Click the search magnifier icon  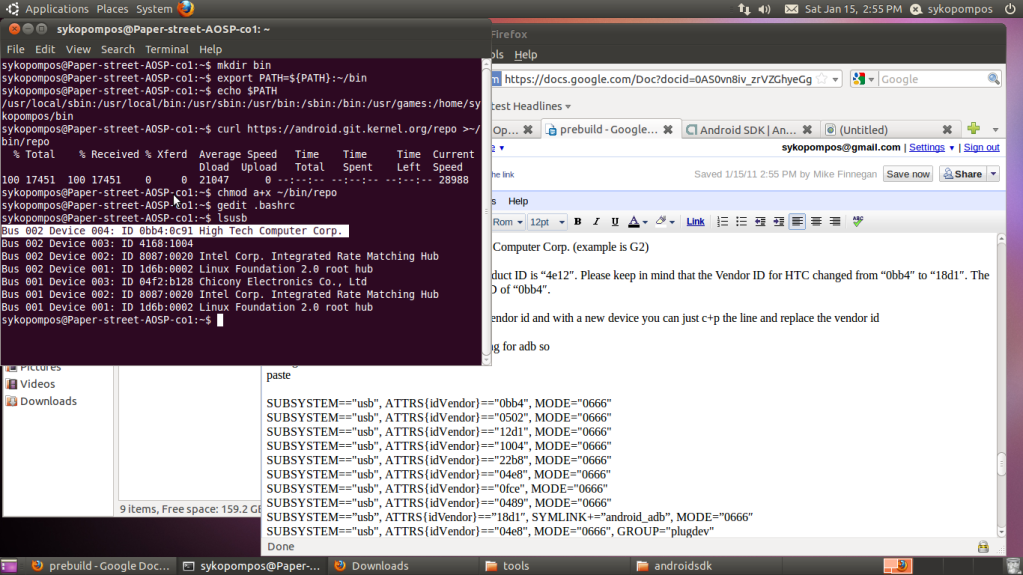click(993, 79)
